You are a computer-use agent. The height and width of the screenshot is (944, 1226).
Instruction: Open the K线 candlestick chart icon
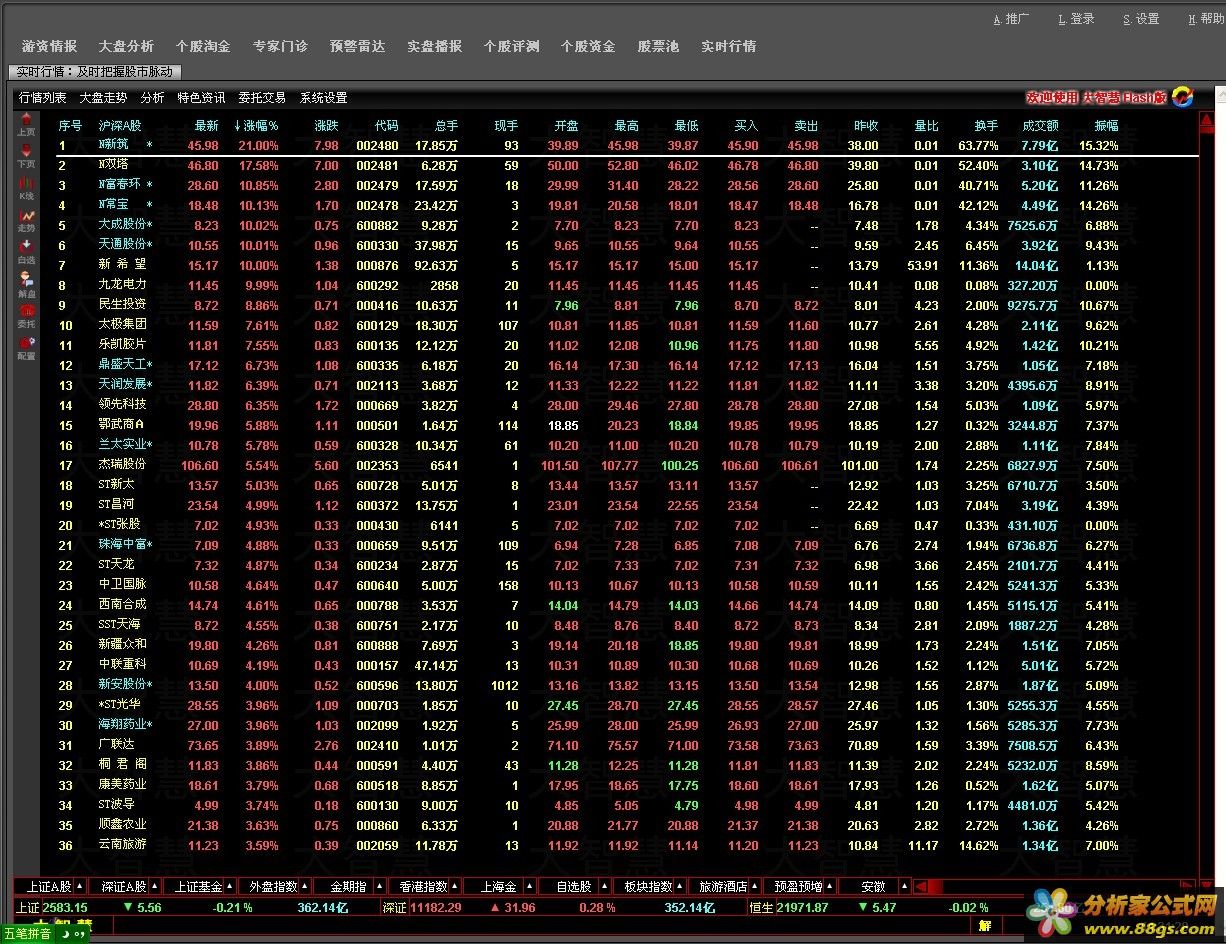(x=26, y=188)
